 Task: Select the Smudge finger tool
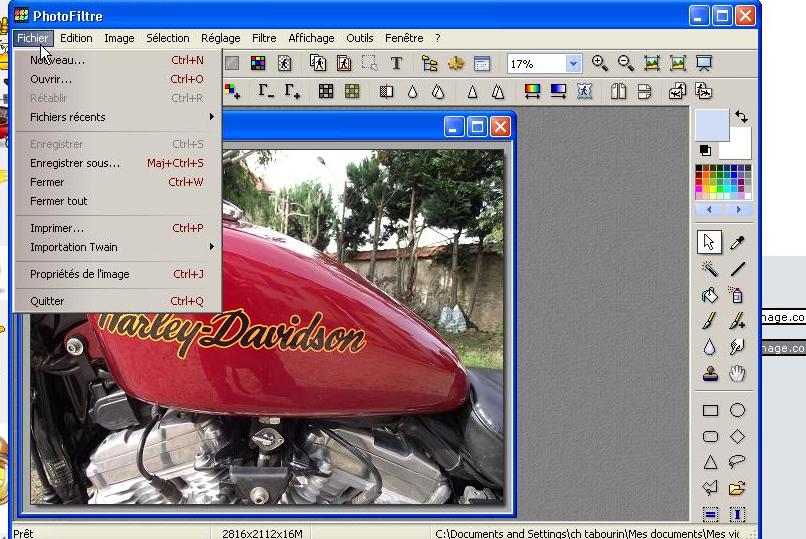tap(737, 347)
